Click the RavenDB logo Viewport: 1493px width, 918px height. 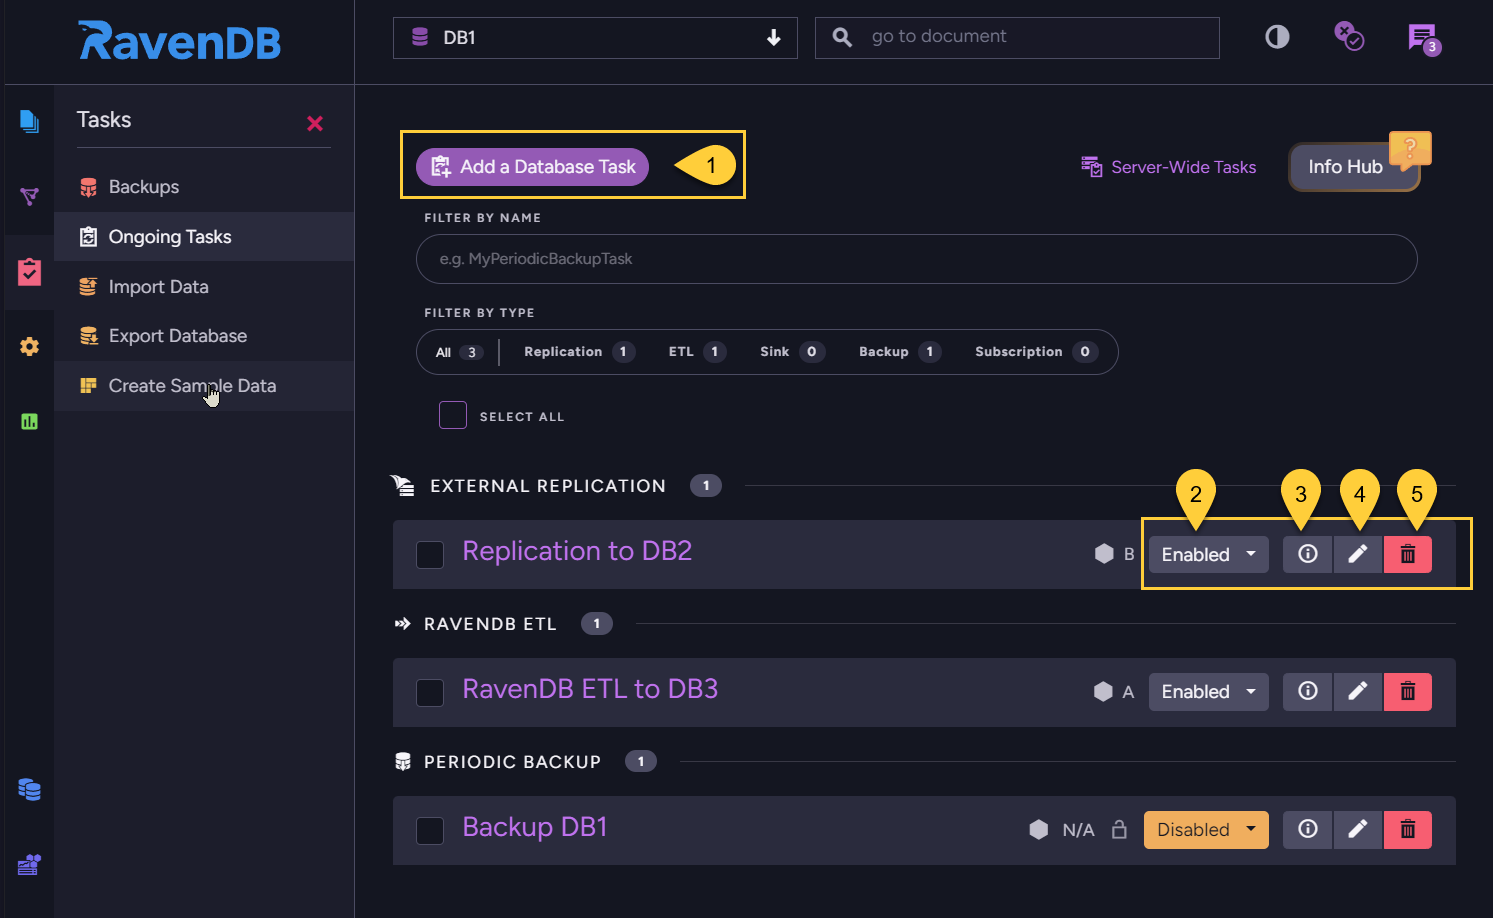180,41
